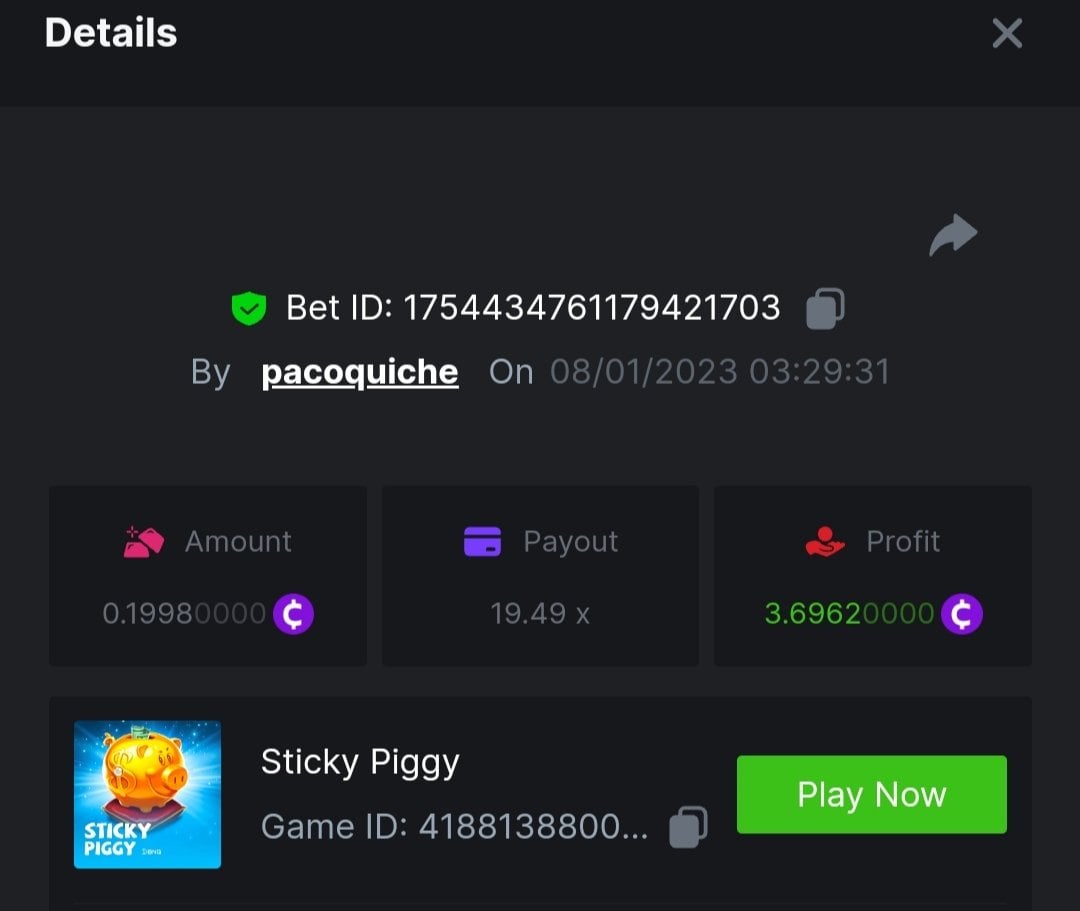This screenshot has width=1080, height=911.
Task: Close the Details dialog
Action: click(x=1006, y=34)
